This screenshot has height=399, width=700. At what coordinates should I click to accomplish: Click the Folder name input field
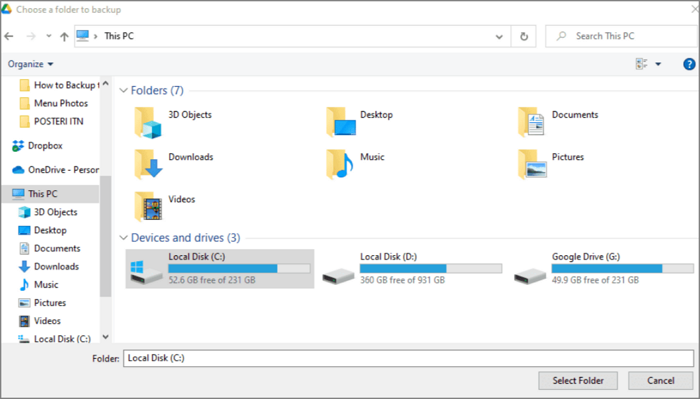408,358
